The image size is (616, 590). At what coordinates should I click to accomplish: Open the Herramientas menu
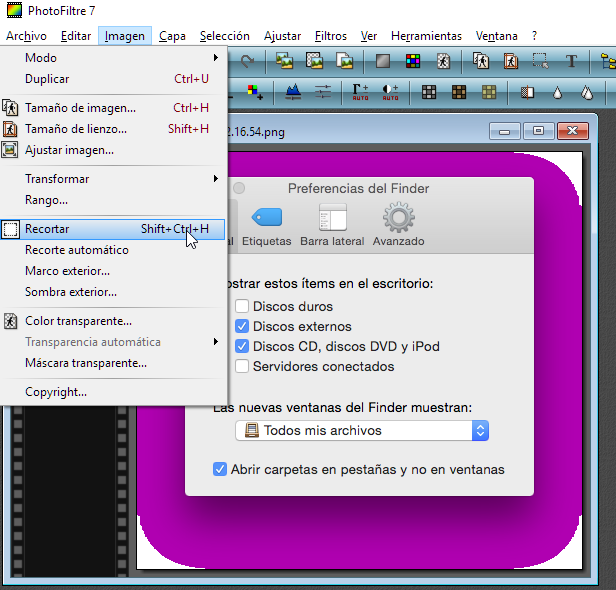pos(426,36)
